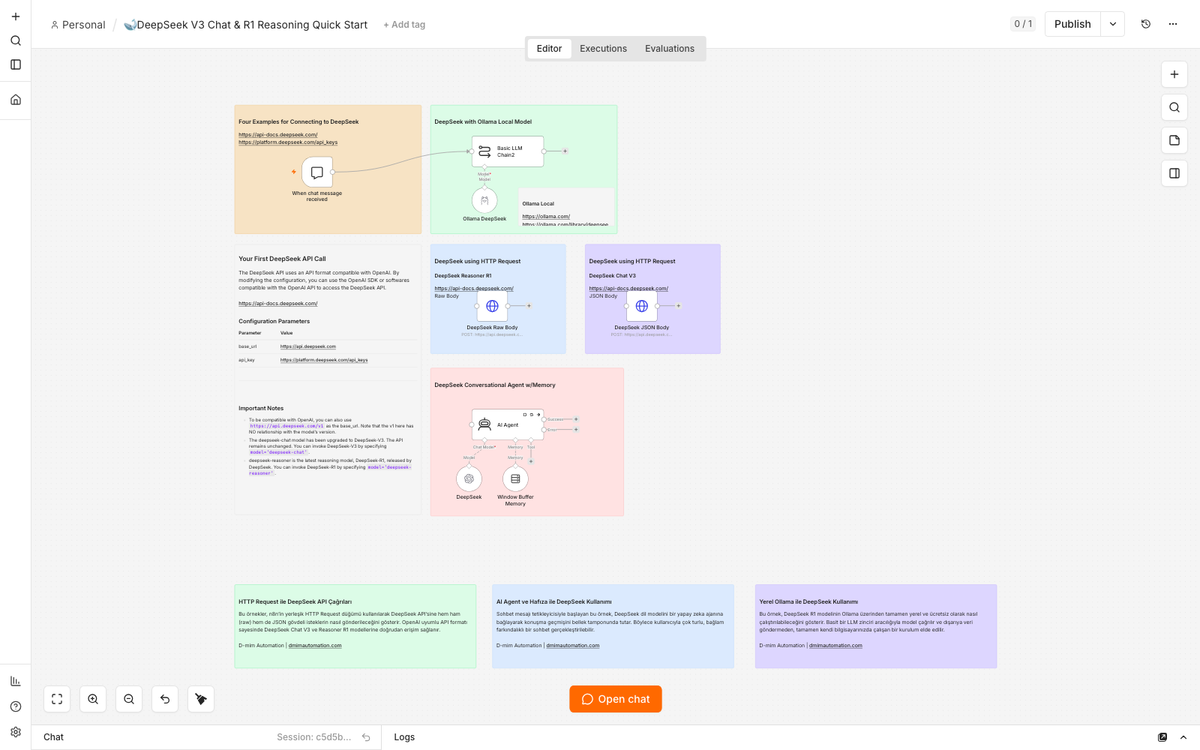Select the chat trigger node icon
1200x750 pixels.
(317, 172)
